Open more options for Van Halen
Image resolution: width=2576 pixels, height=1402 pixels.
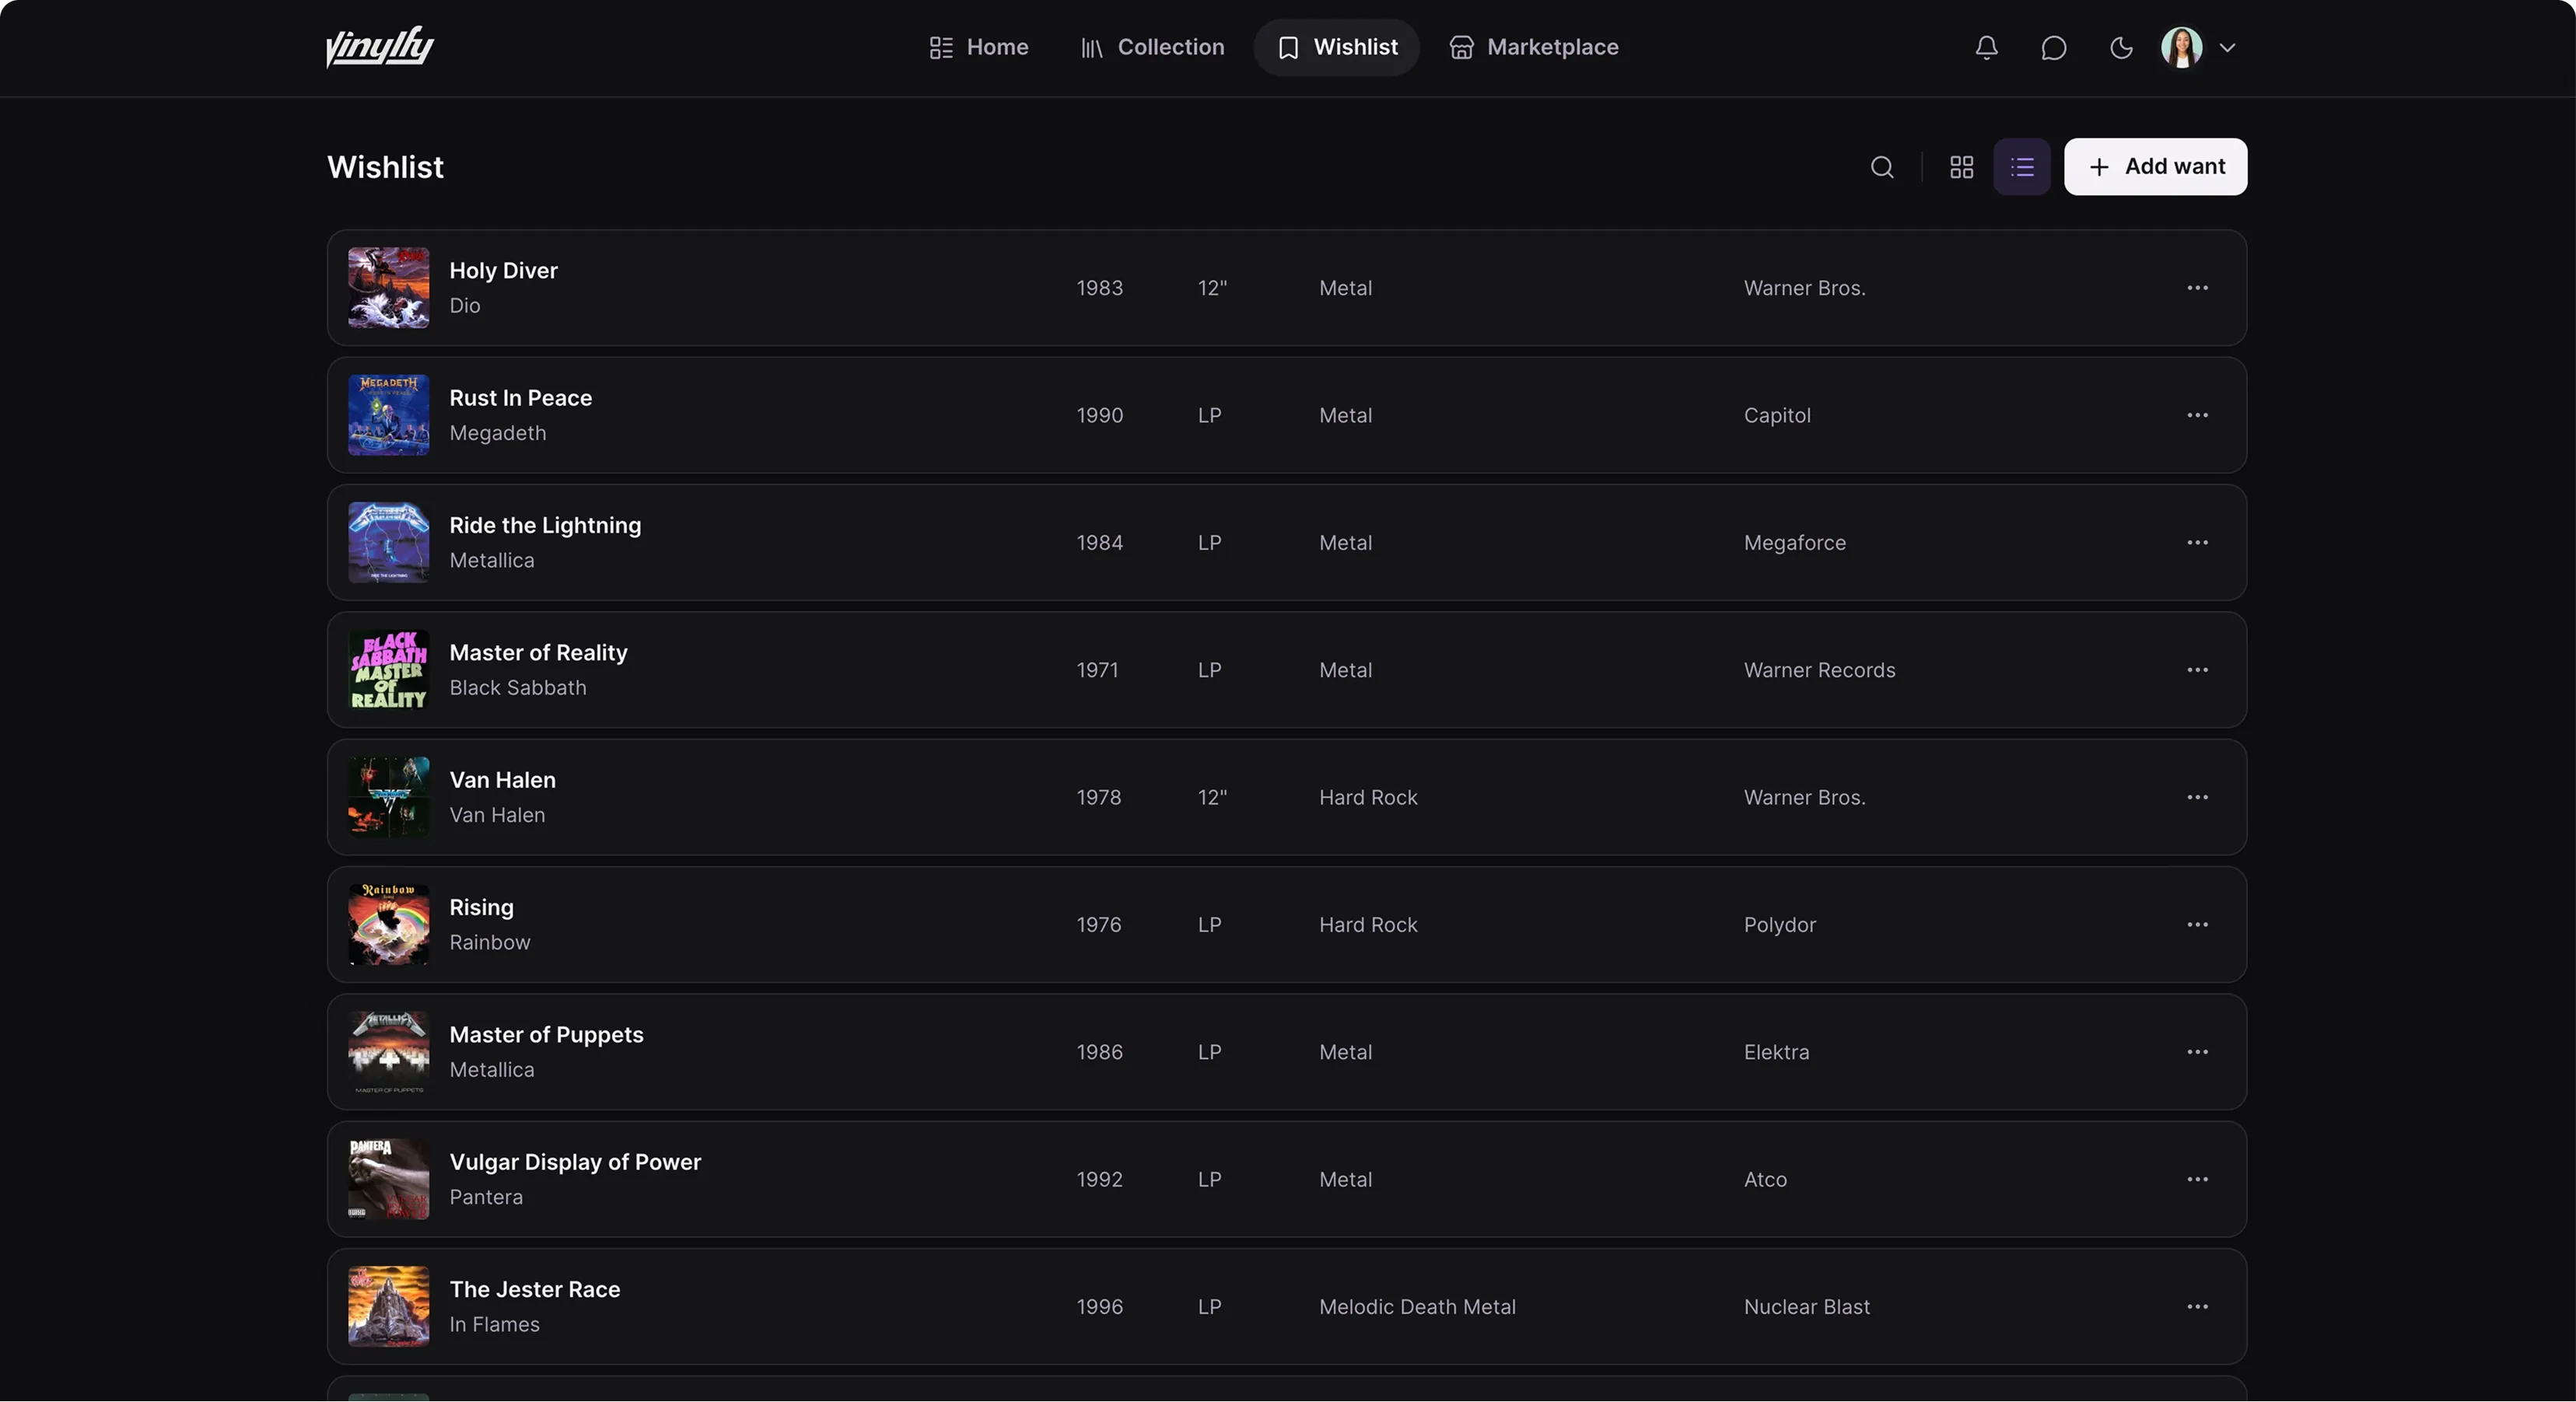[x=2197, y=797]
